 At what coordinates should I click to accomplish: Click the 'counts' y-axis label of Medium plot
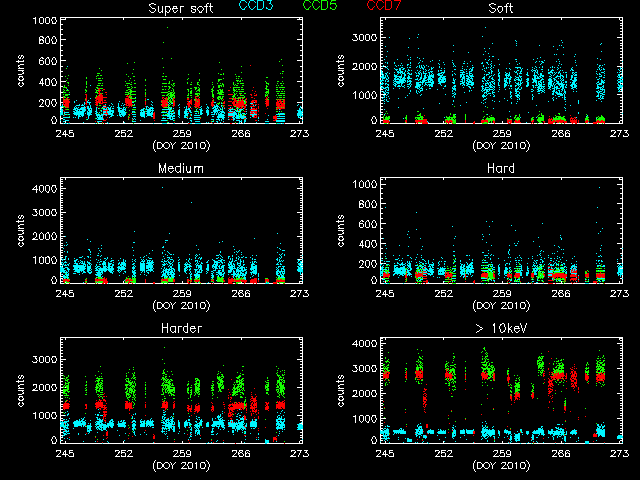click(21, 232)
